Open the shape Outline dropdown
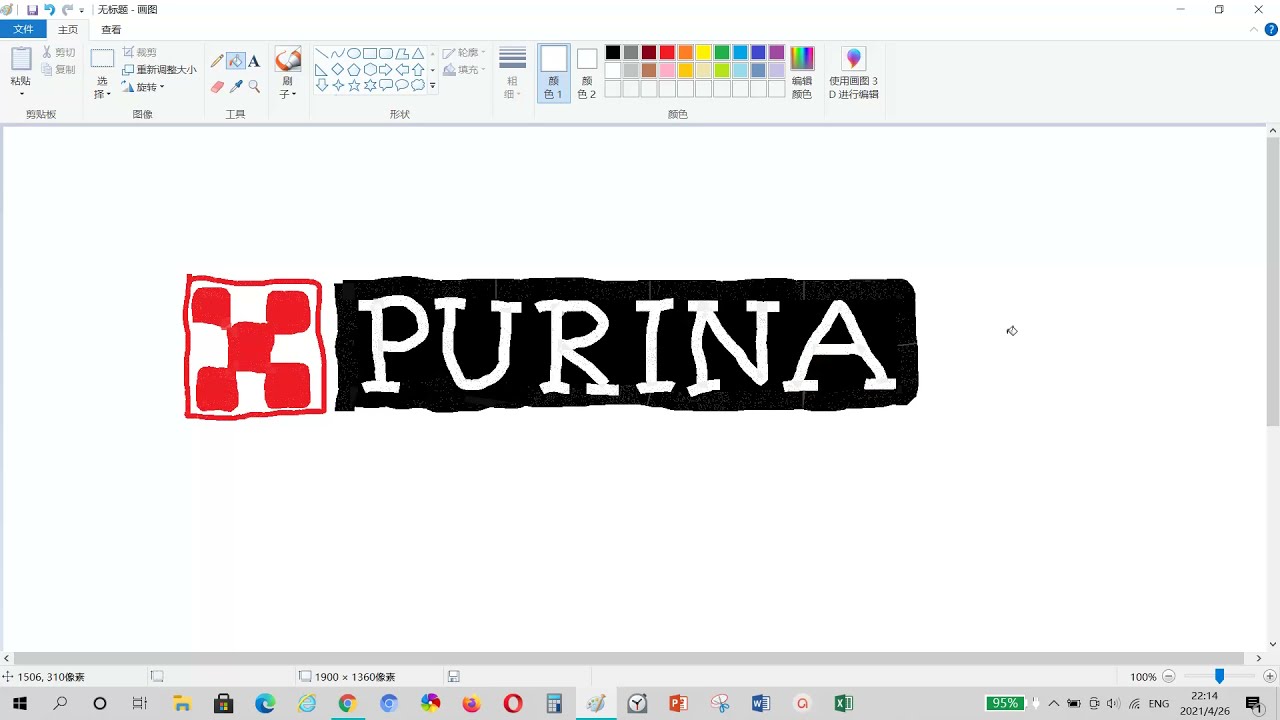Screen dimensions: 1280x720 (x=464, y=53)
